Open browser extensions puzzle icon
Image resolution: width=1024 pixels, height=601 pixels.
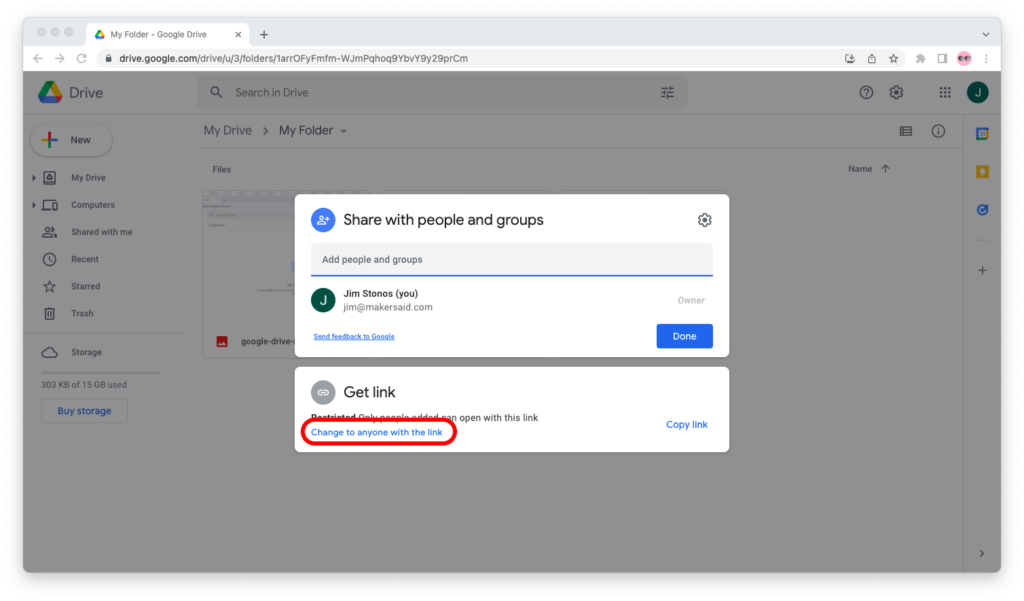[920, 59]
